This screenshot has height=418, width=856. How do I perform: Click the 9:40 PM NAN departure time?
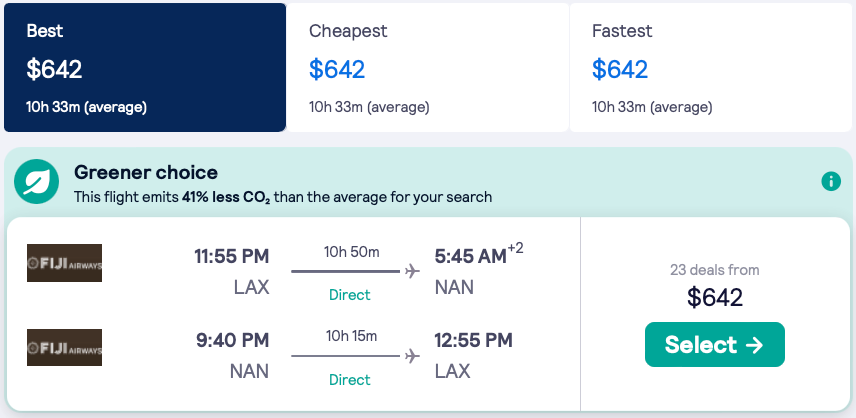click(232, 341)
